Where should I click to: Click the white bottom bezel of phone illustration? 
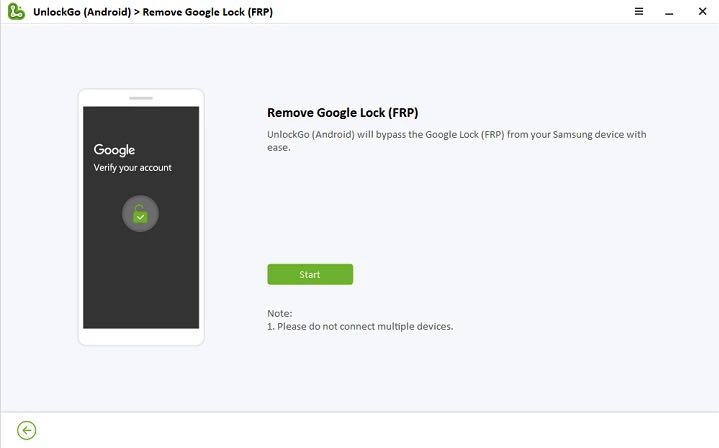[x=141, y=337]
